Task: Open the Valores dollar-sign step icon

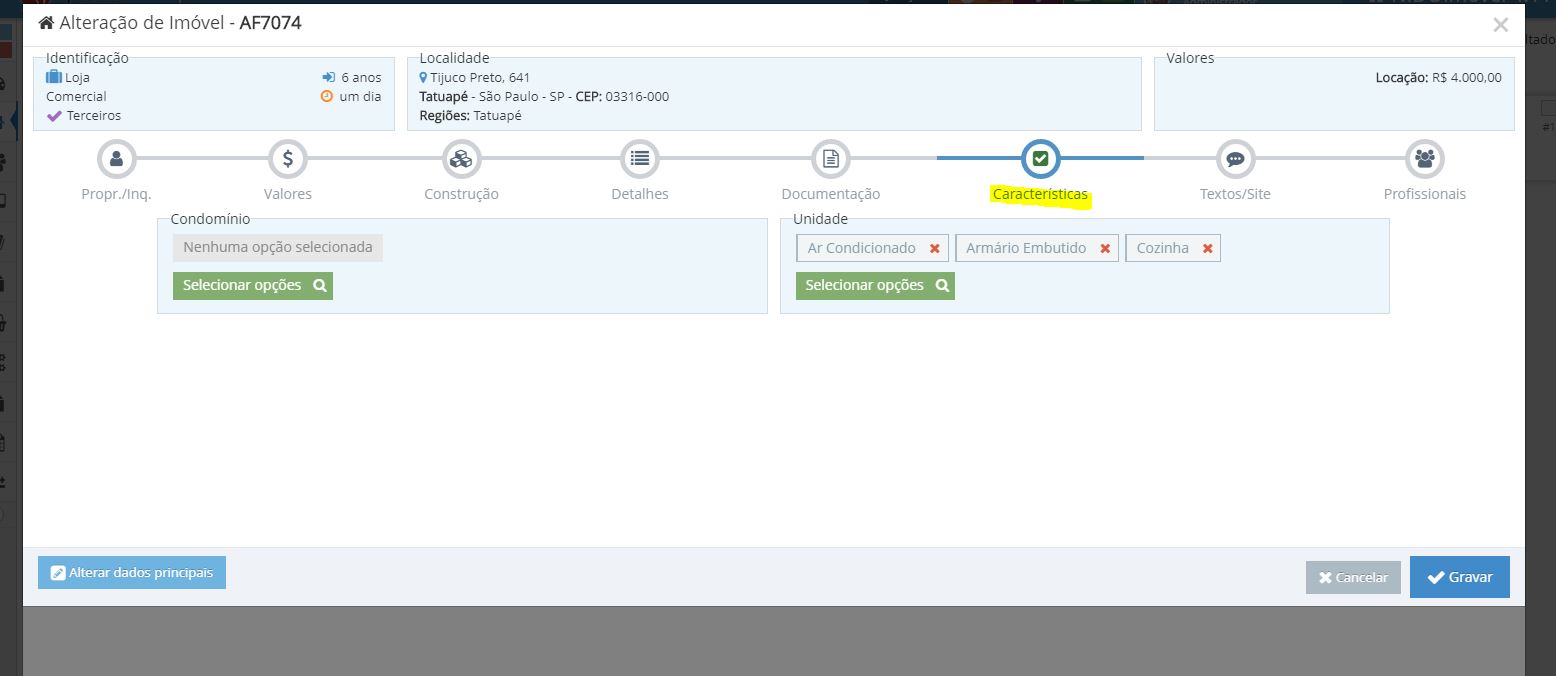Action: (x=288, y=159)
